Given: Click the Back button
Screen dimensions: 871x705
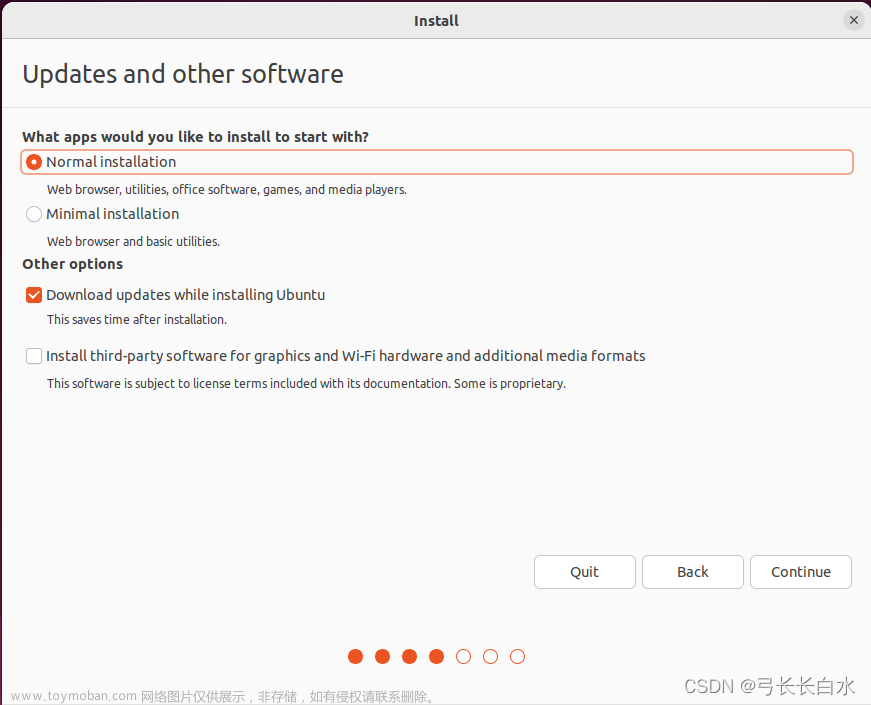Looking at the screenshot, I should click(x=692, y=571).
